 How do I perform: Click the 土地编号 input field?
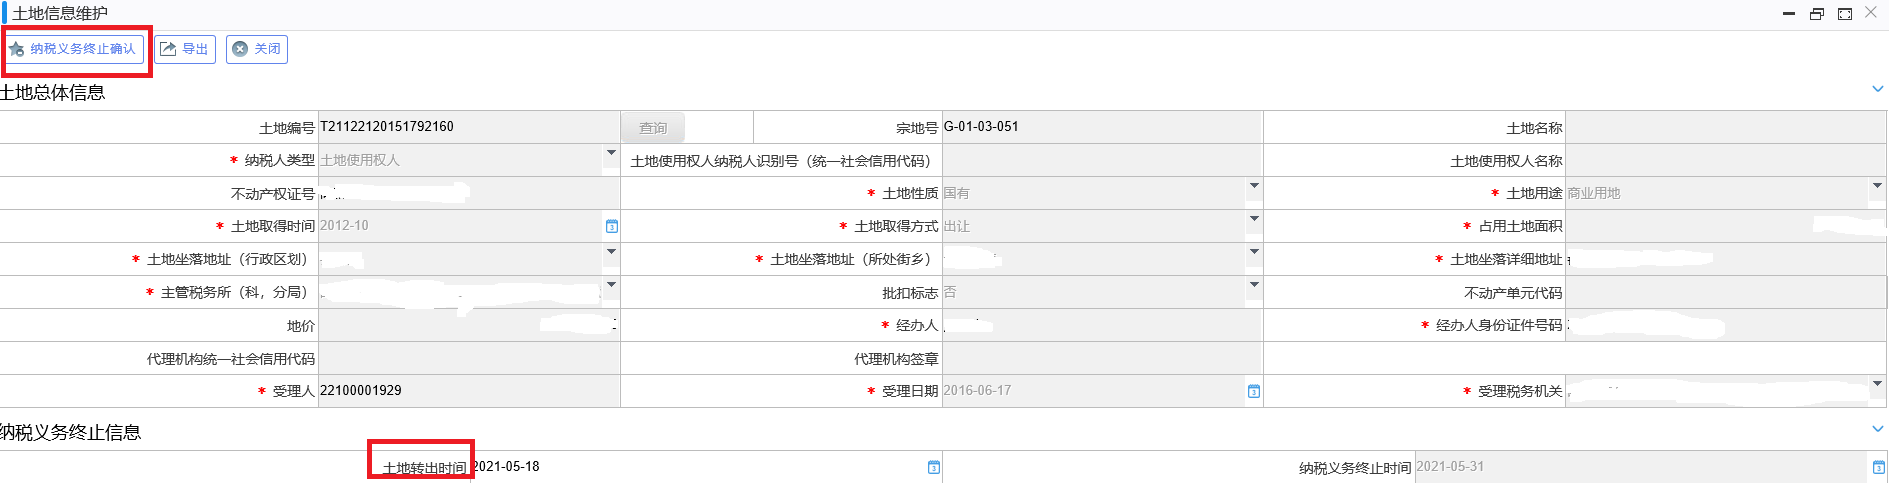(x=469, y=127)
